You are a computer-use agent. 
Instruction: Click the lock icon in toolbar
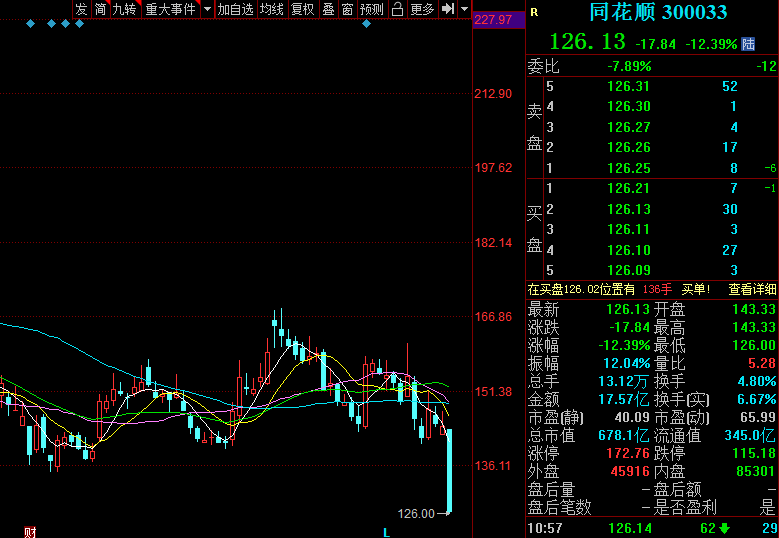tap(397, 9)
